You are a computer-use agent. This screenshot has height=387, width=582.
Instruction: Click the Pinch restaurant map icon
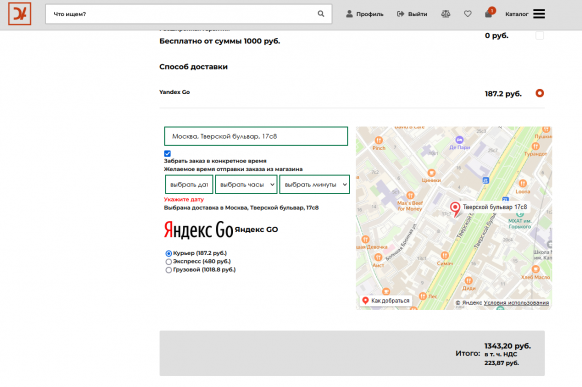pos(379,140)
